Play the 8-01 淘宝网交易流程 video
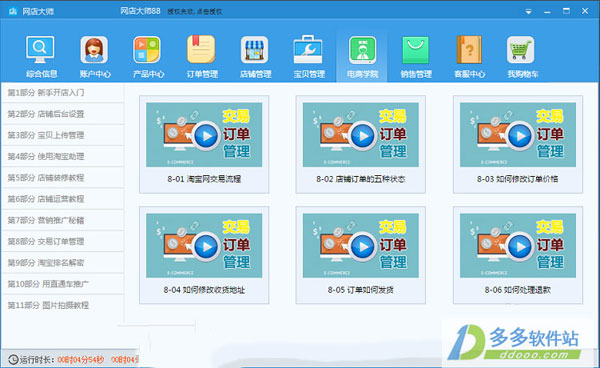The image size is (600, 368). [x=205, y=136]
